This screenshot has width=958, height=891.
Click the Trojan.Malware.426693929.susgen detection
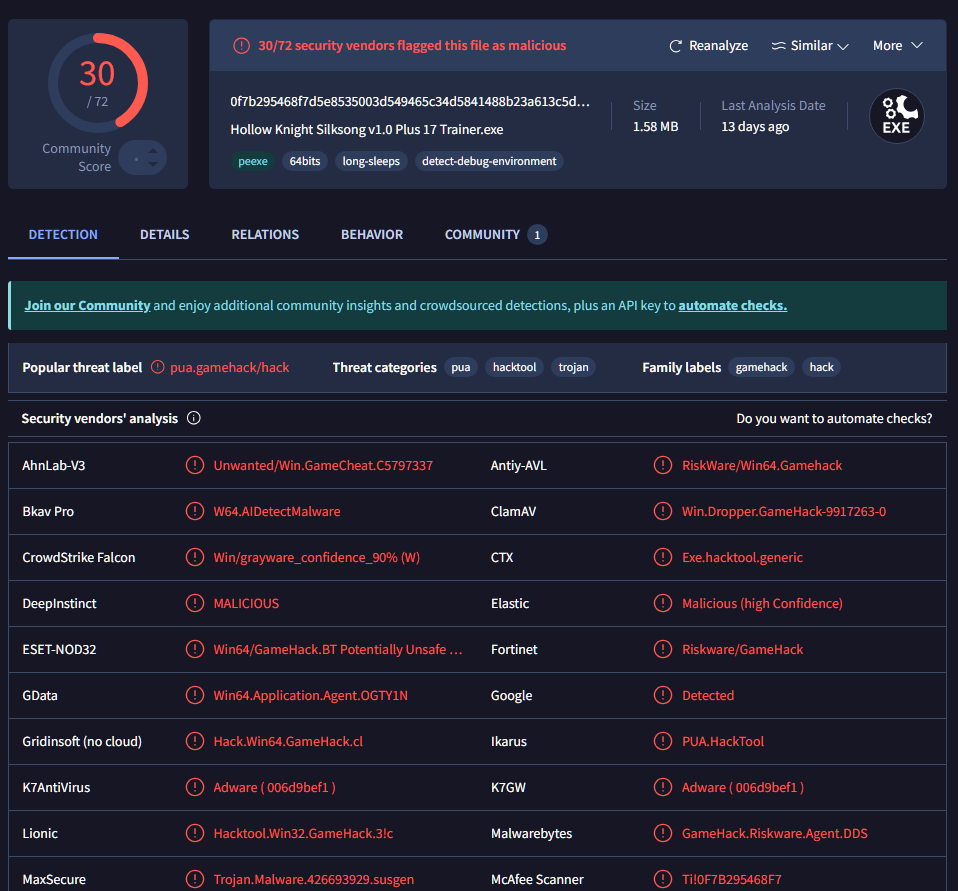point(313,879)
